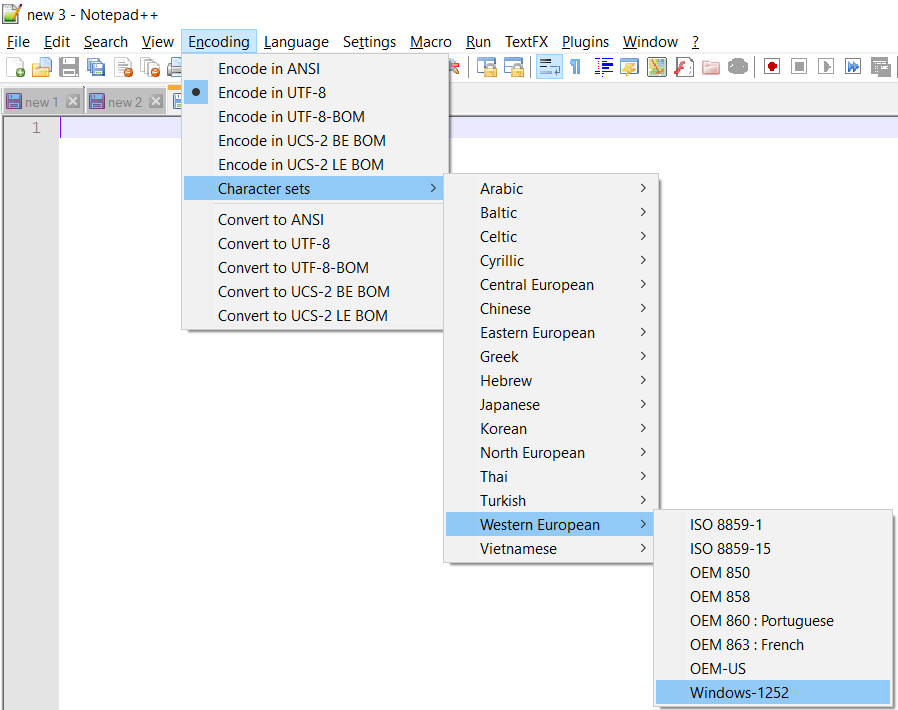
Task: Click the Synchronize Horizontal Scrolling lock icon
Action: (514, 67)
